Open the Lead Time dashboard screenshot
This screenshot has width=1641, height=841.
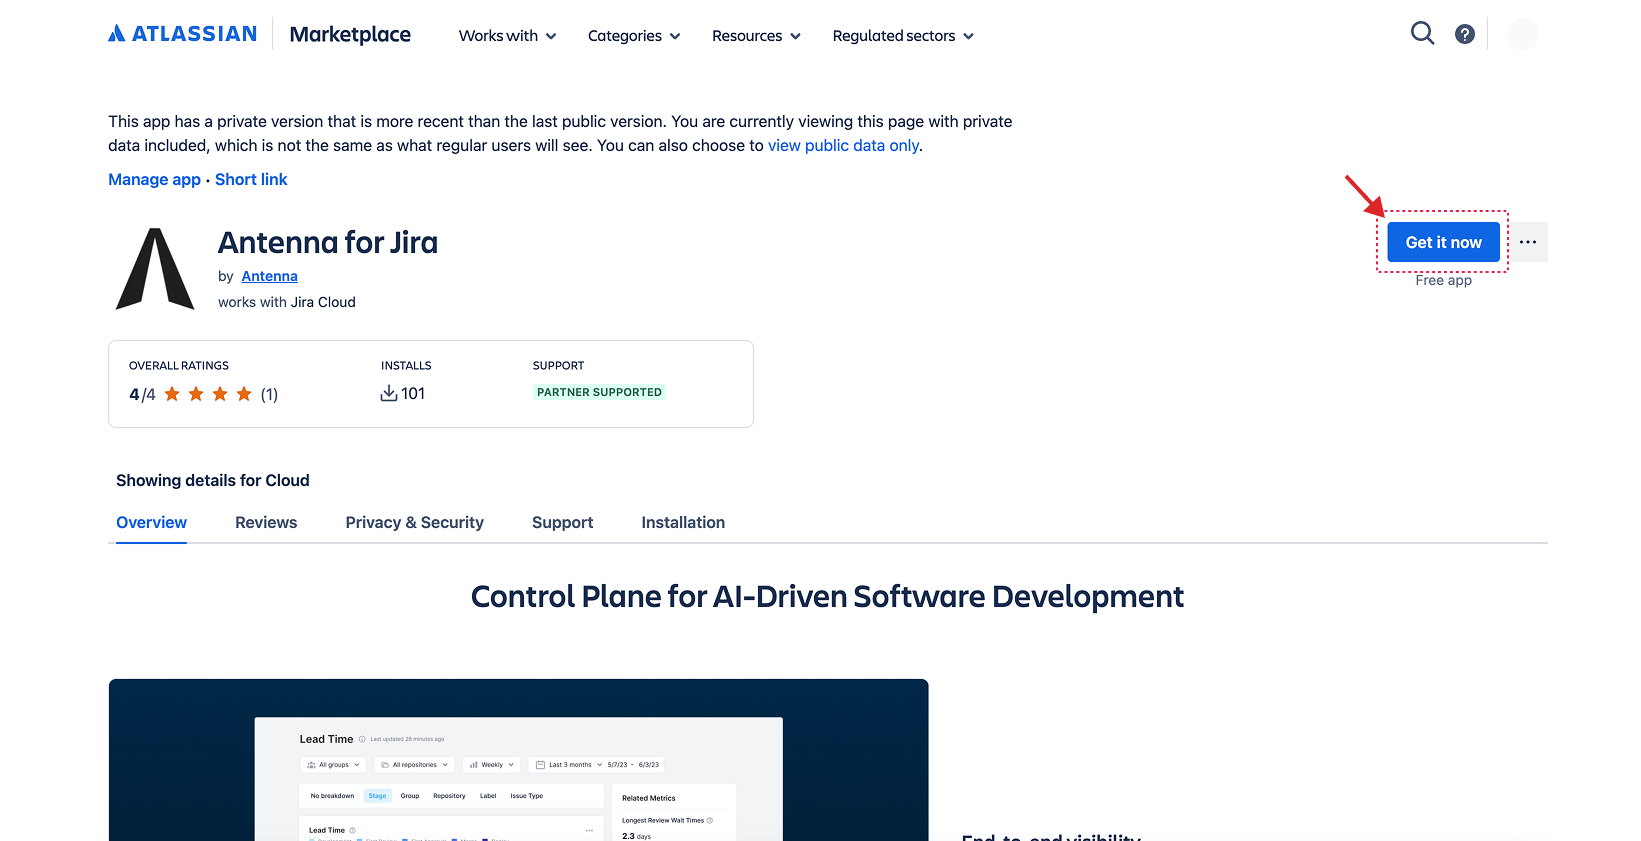pos(518,760)
